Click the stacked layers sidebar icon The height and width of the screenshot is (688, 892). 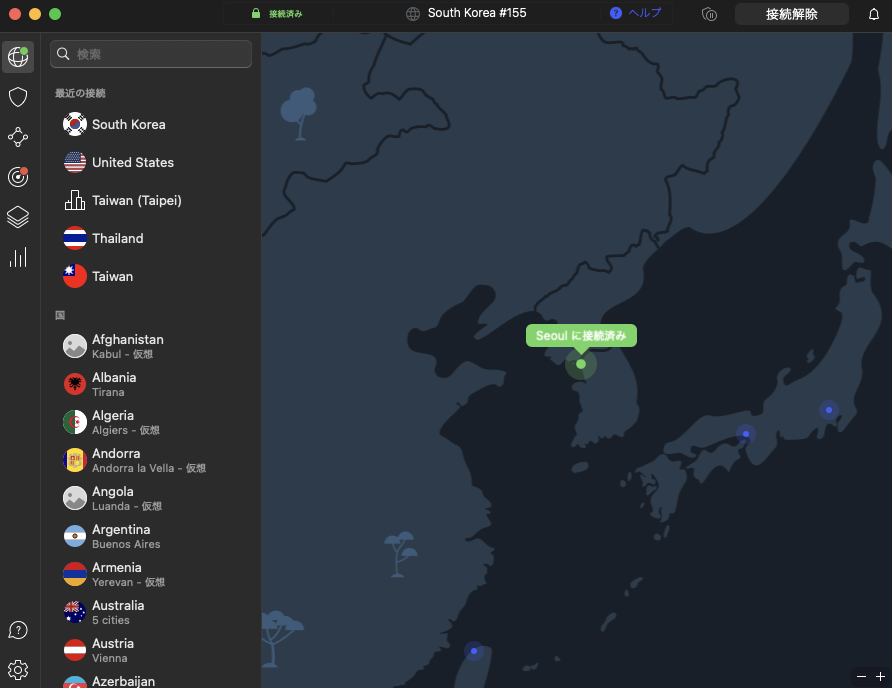coord(18,217)
